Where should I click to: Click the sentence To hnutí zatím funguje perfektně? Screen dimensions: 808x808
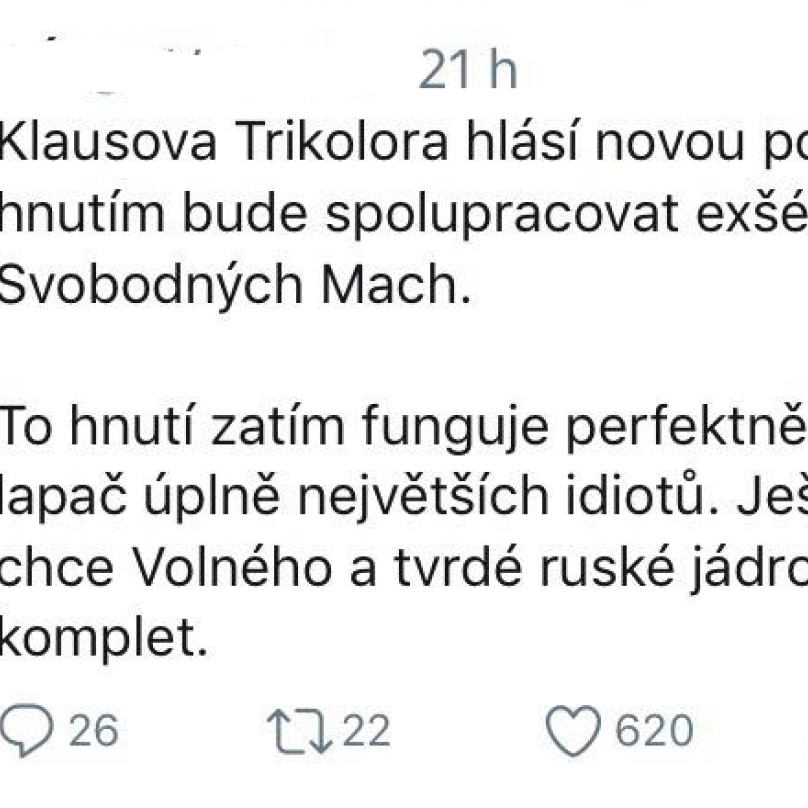(x=404, y=428)
